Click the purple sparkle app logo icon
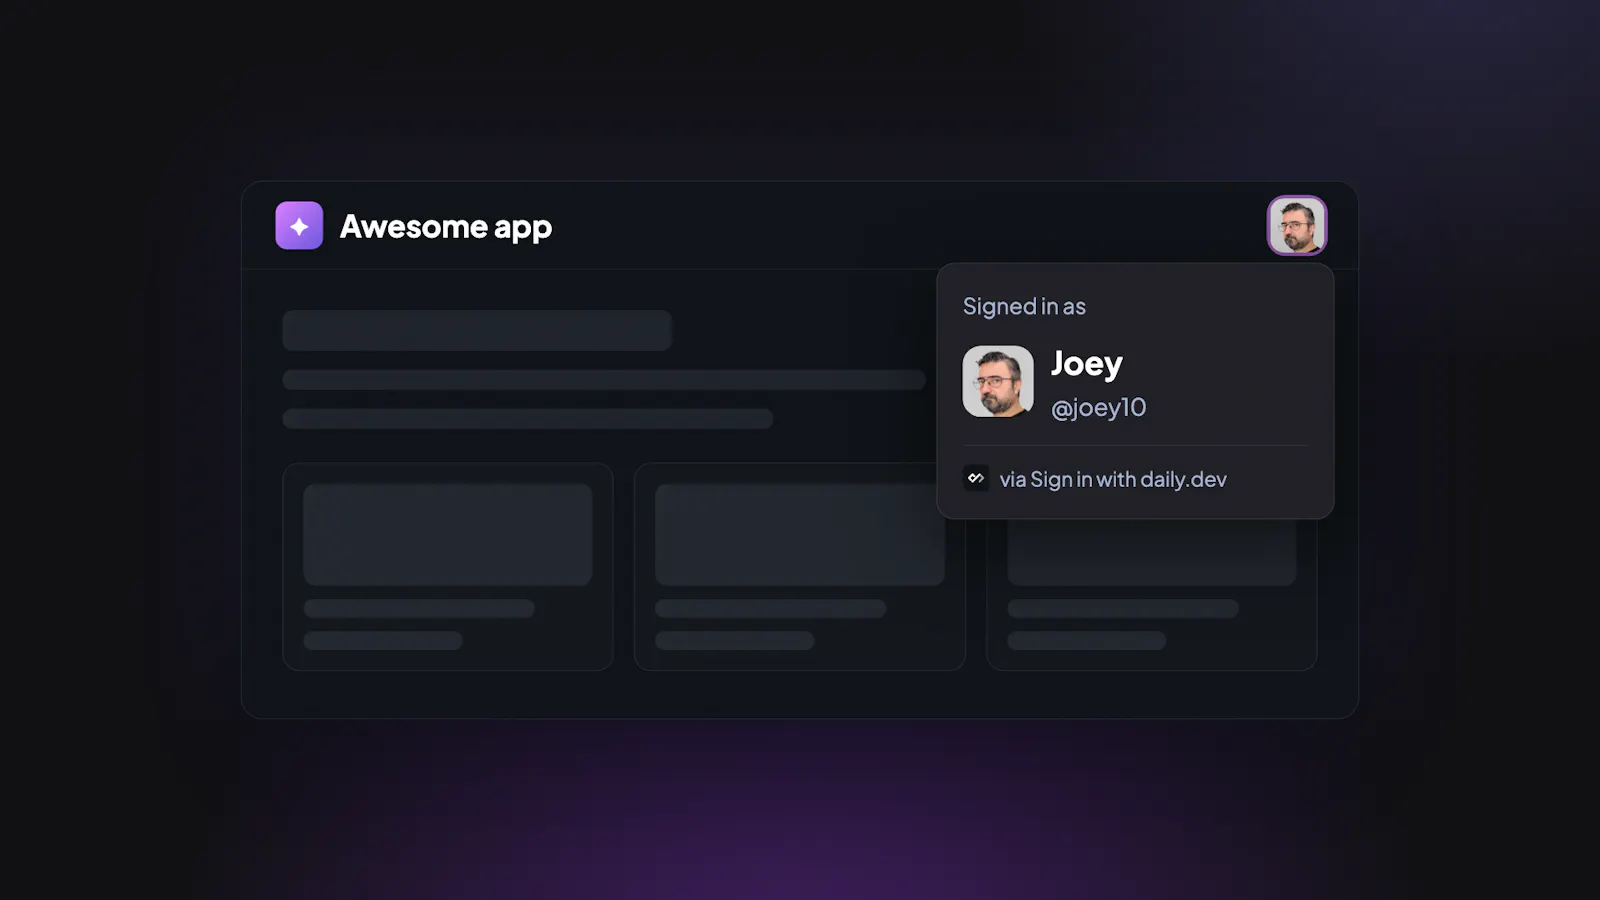1600x900 pixels. tap(299, 226)
